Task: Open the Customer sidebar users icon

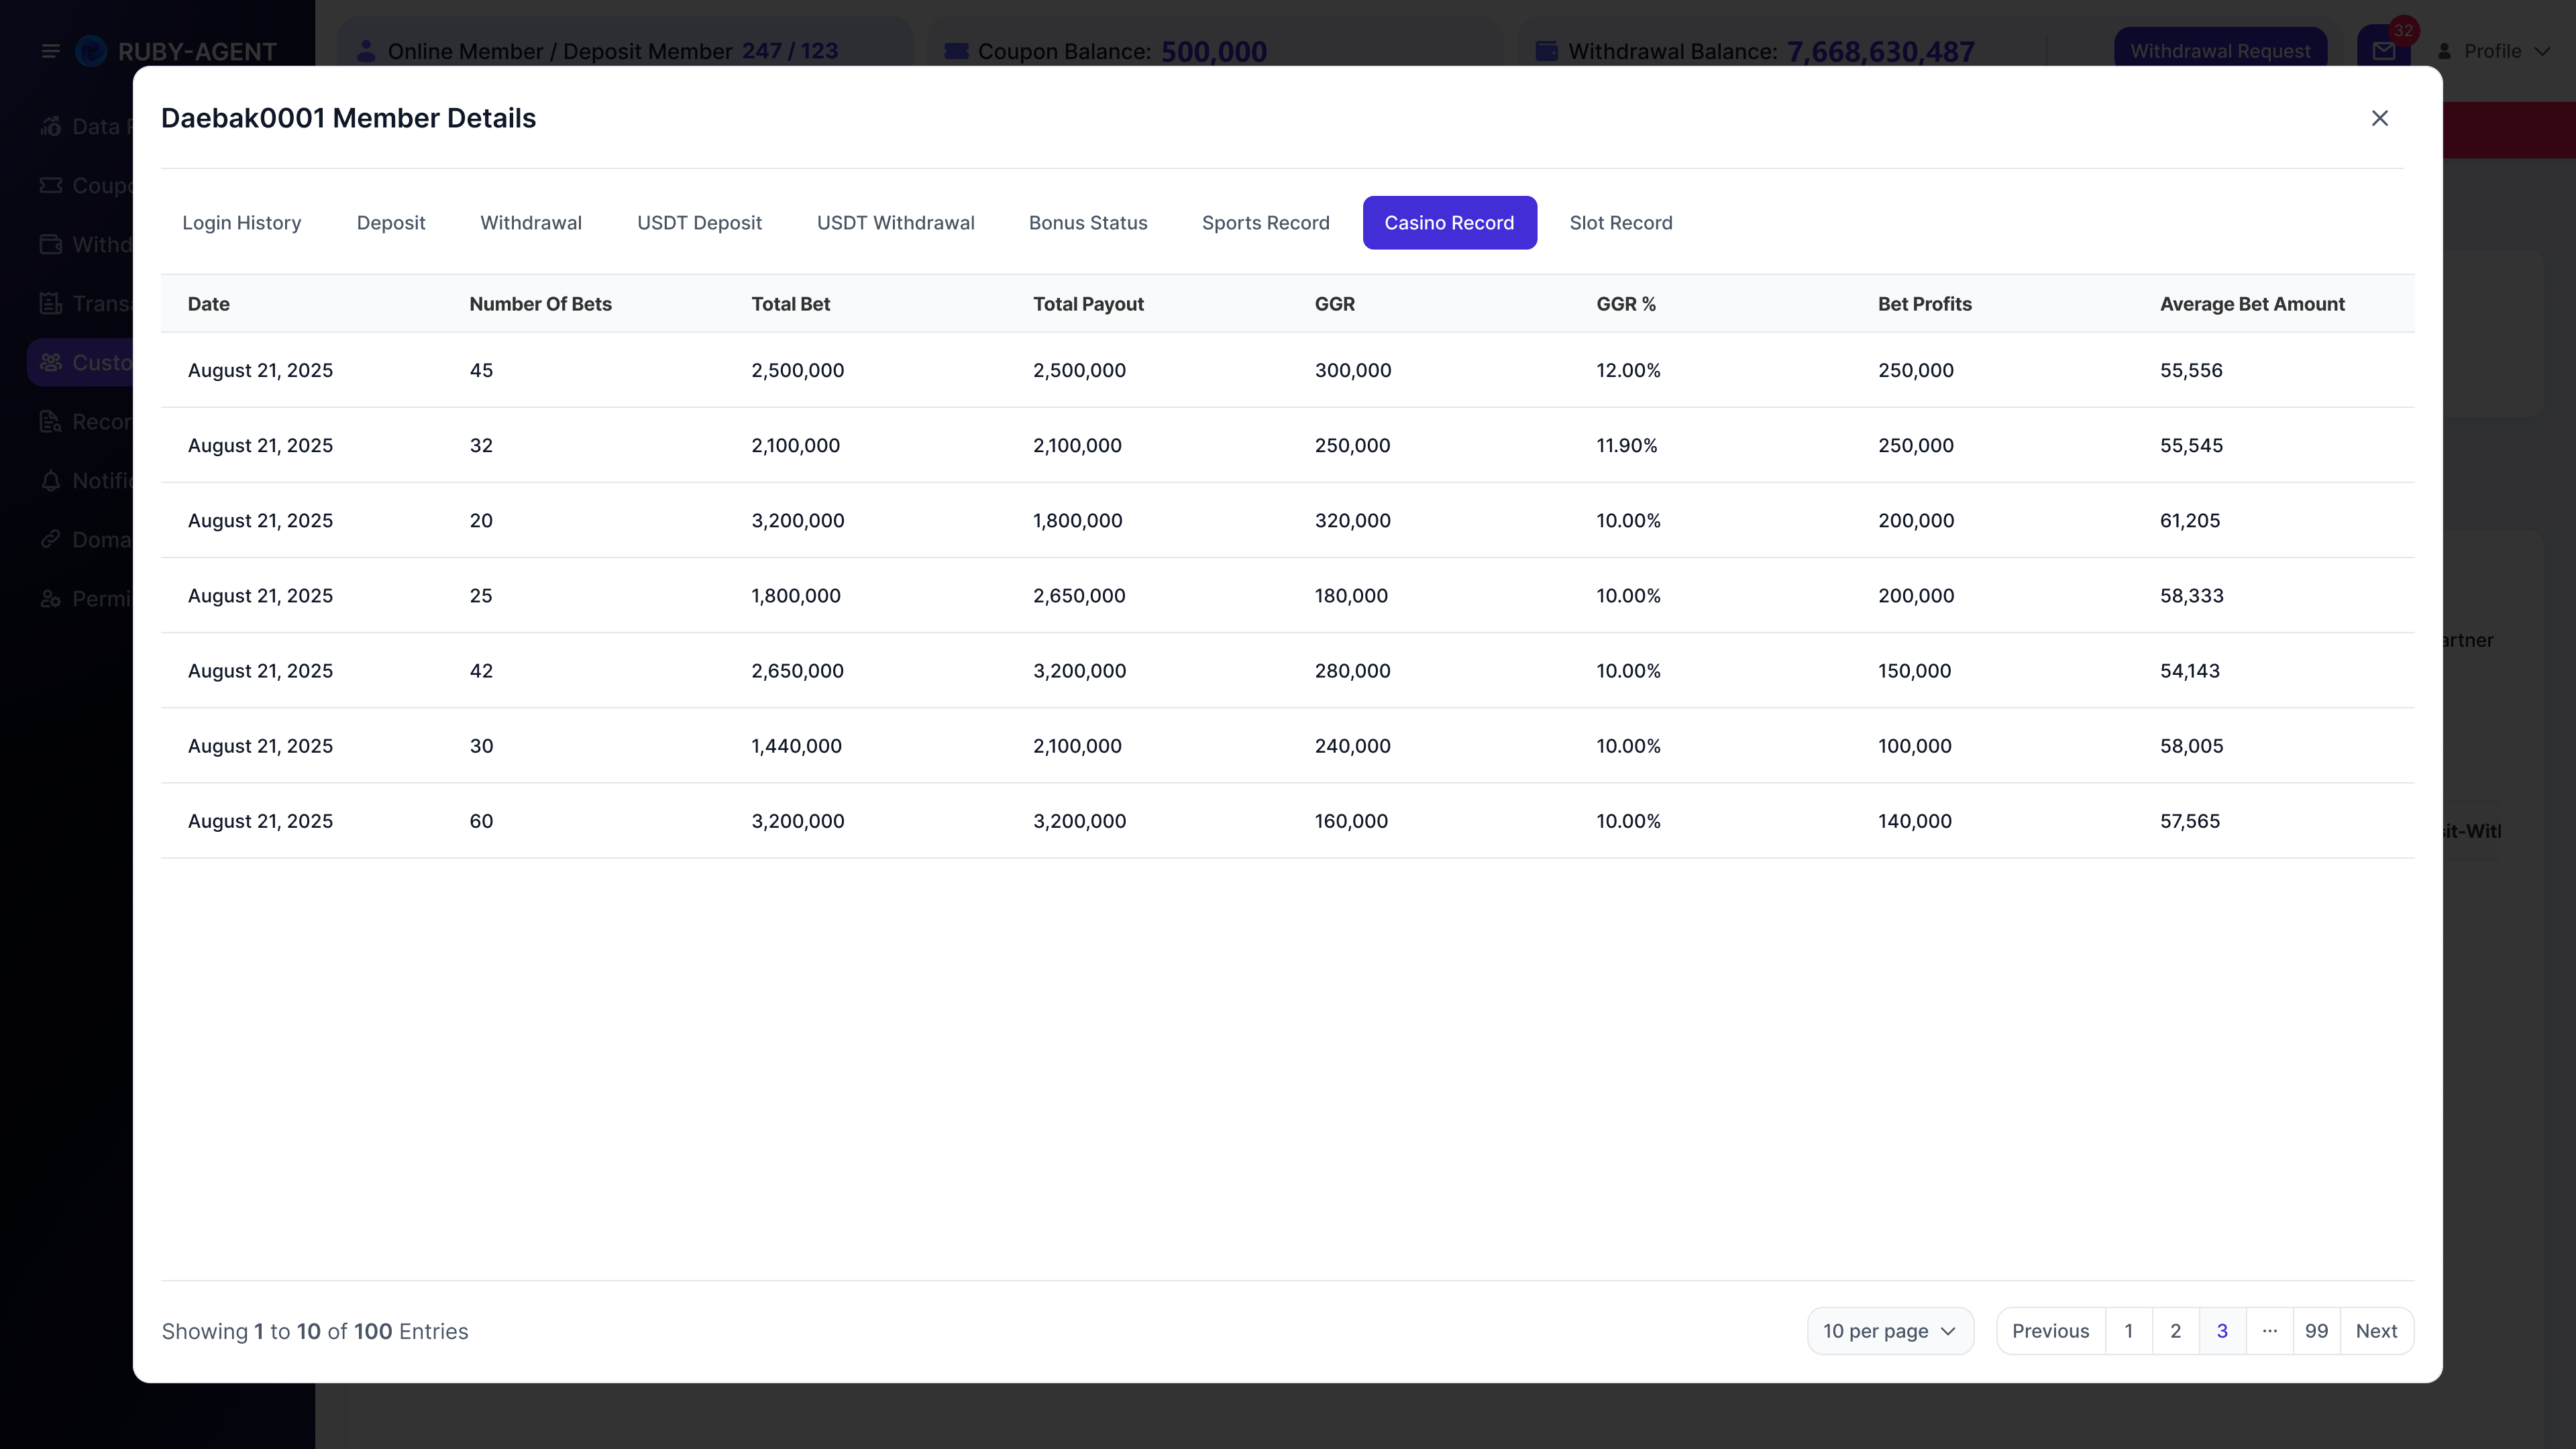Action: tap(51, 363)
